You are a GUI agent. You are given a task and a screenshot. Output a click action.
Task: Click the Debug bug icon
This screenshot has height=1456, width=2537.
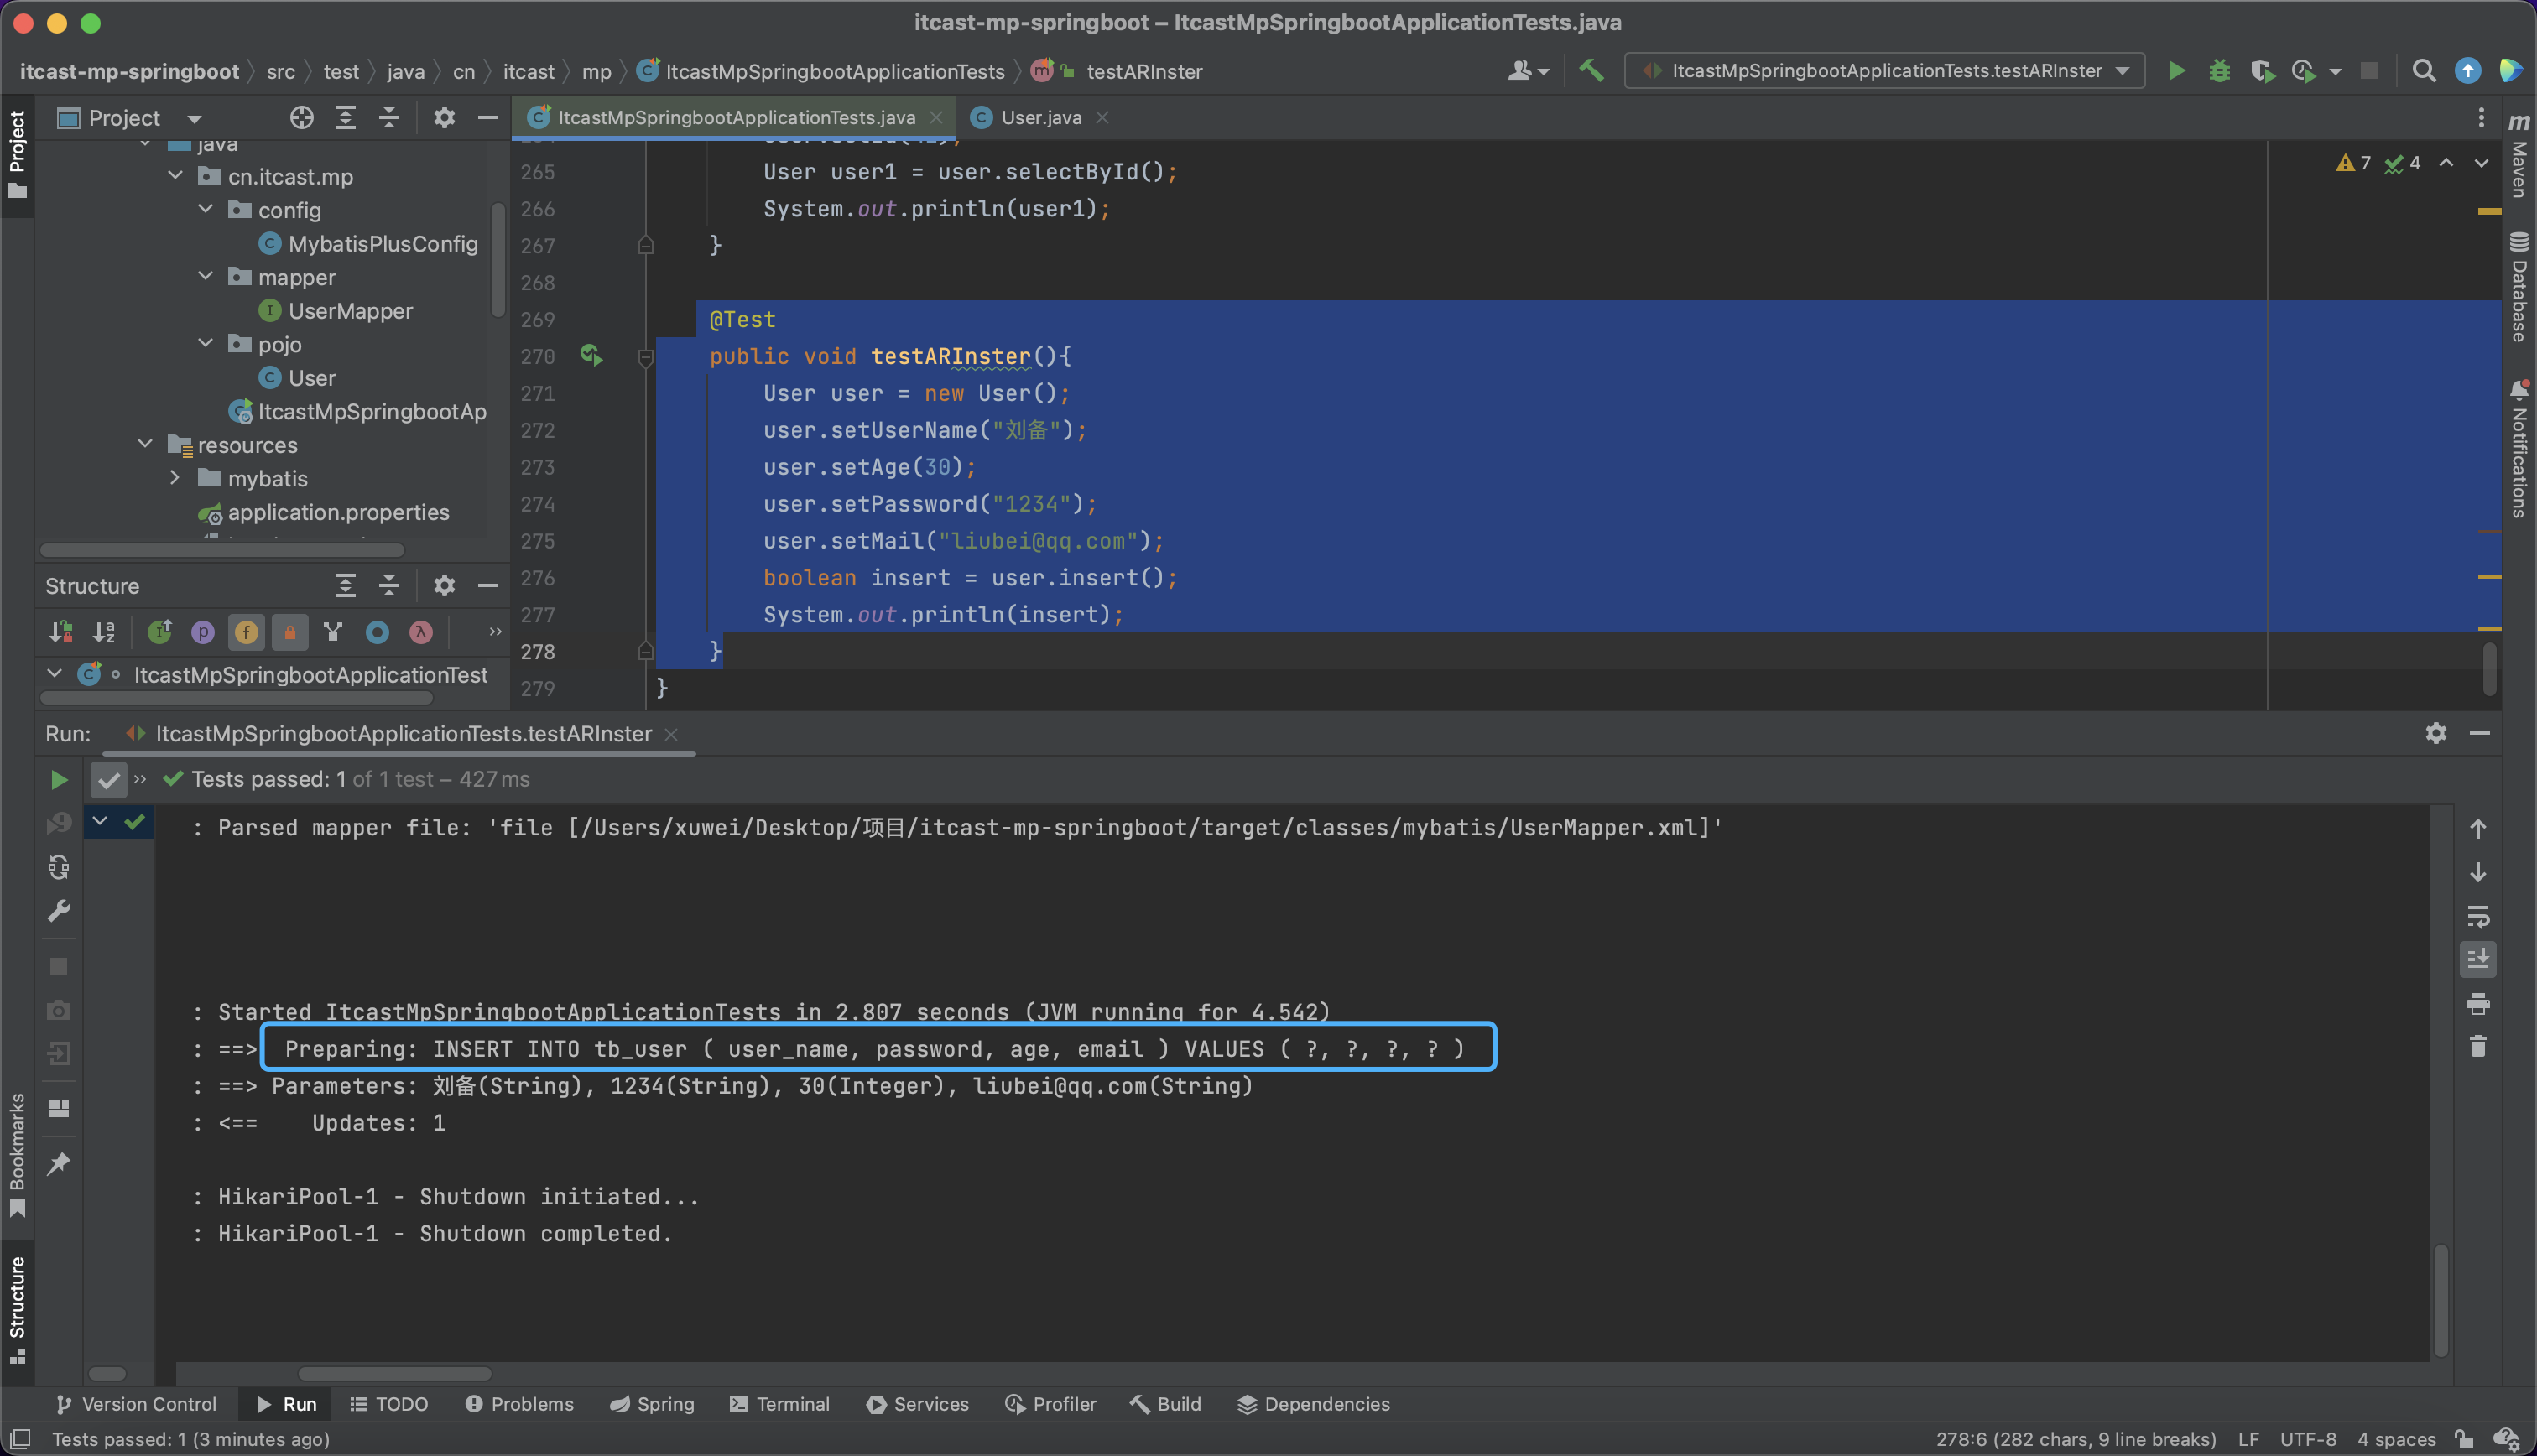tap(2219, 71)
